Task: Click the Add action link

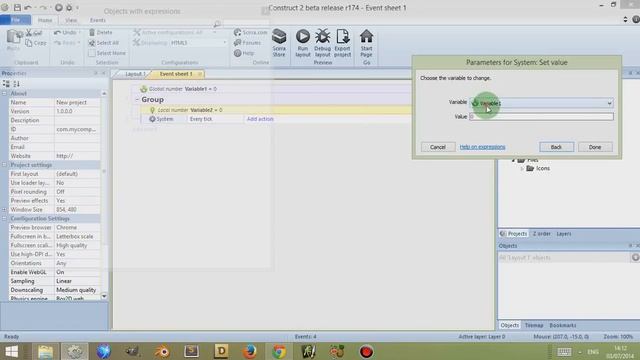Action: [260, 119]
